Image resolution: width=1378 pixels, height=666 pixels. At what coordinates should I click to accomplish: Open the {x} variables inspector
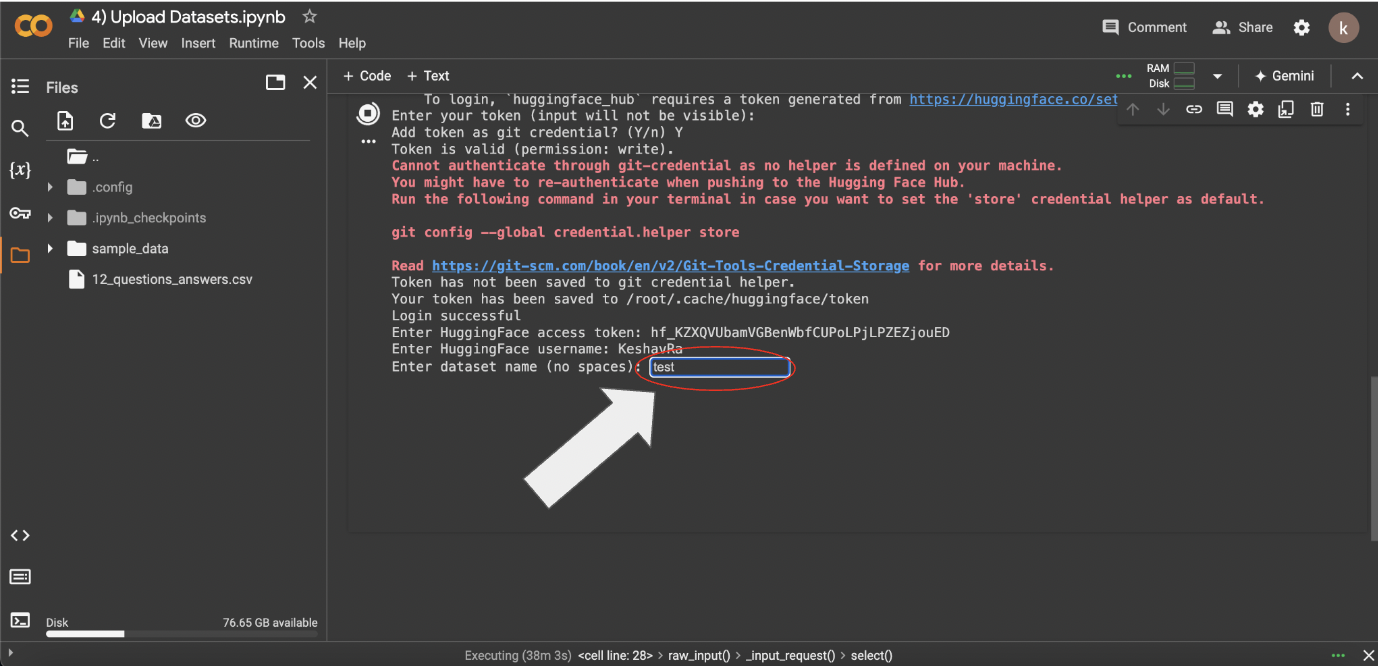[20, 170]
